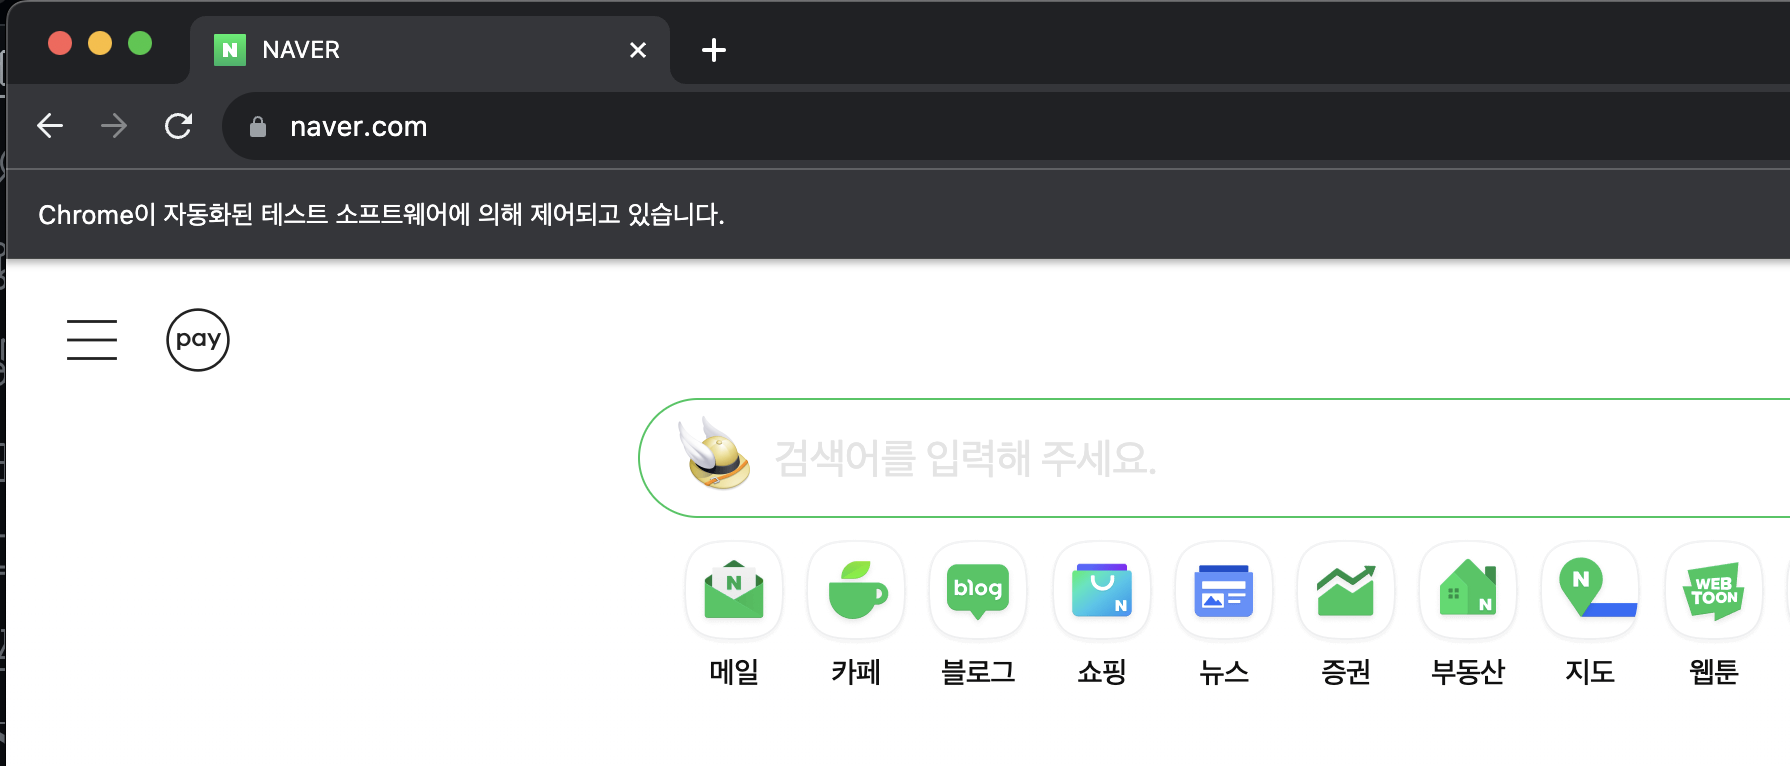Go back to the previous page

[50, 126]
